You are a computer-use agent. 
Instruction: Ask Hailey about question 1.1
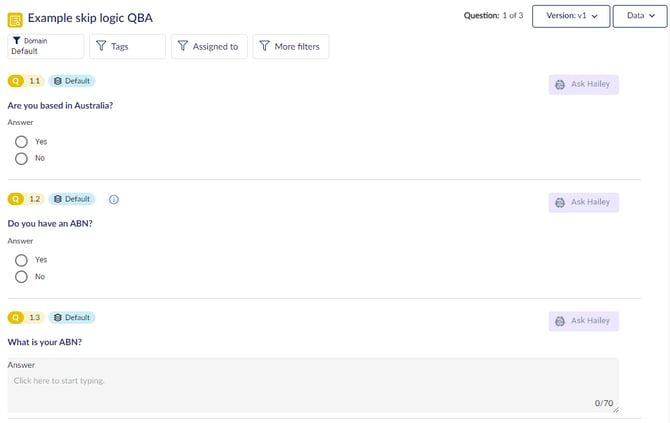[583, 85]
